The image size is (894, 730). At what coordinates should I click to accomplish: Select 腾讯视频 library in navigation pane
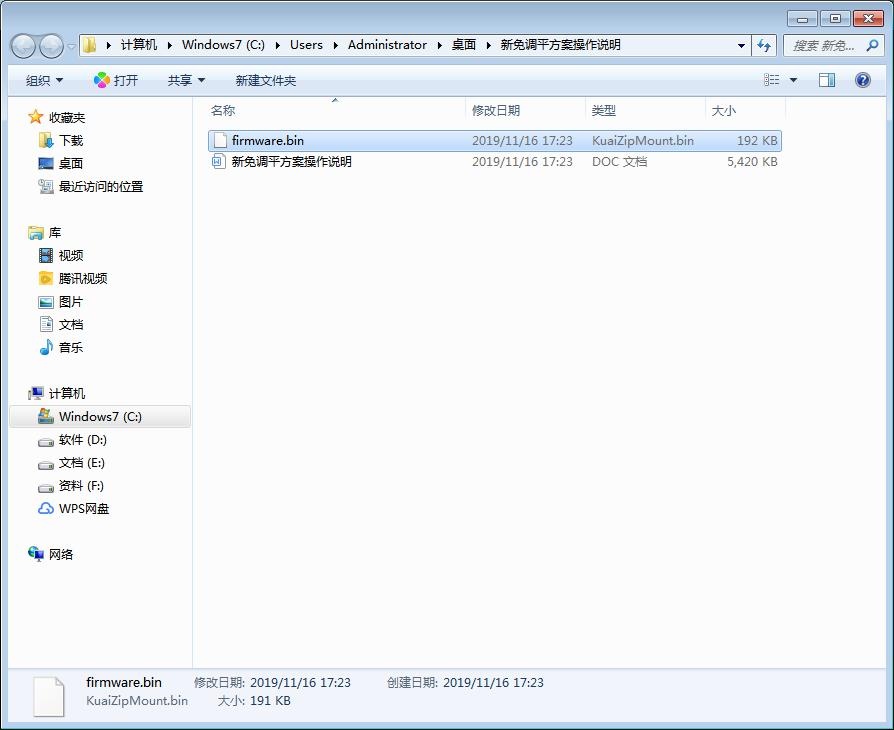[82, 279]
